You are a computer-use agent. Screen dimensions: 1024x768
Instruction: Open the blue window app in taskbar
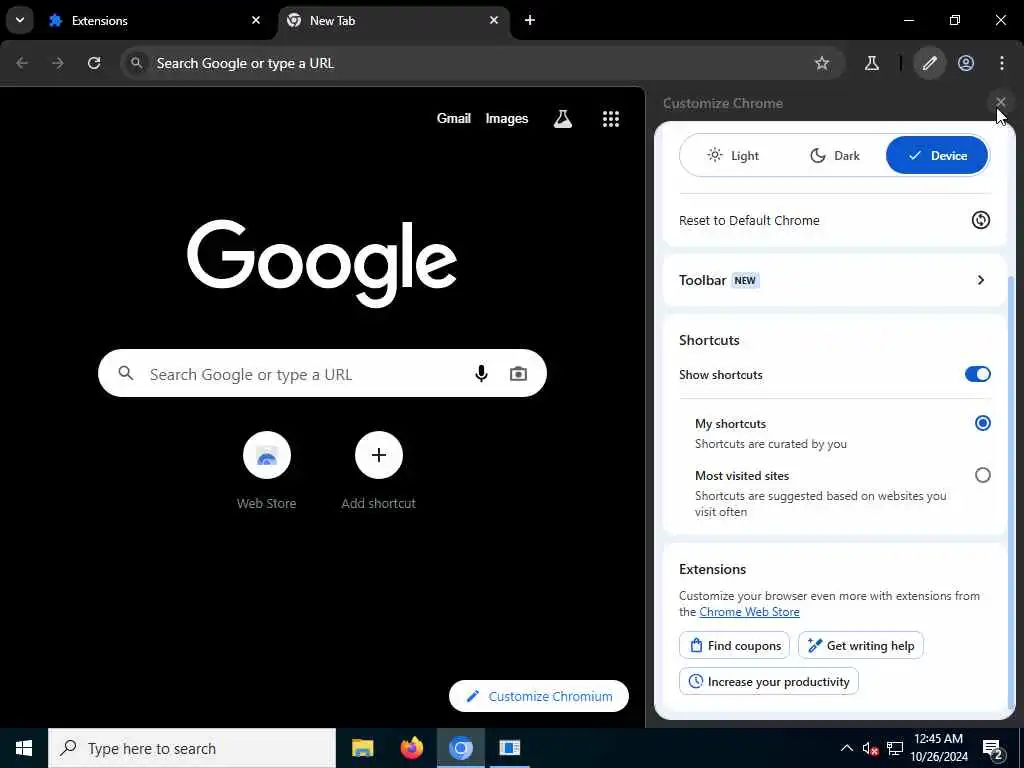[x=509, y=748]
